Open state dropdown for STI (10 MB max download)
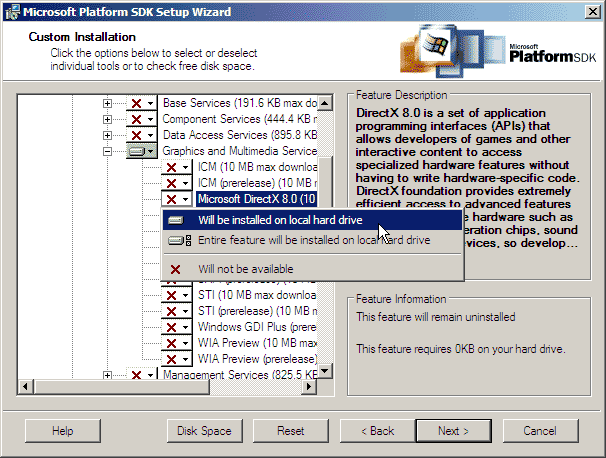606x458 pixels. pos(177,295)
